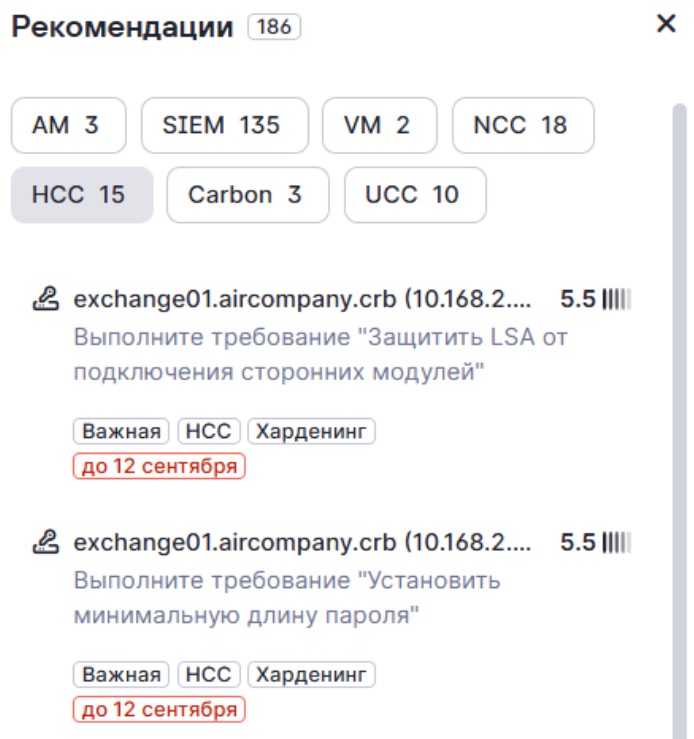Switch to UCC 10 recommendations
694x739 pixels.
tap(415, 194)
